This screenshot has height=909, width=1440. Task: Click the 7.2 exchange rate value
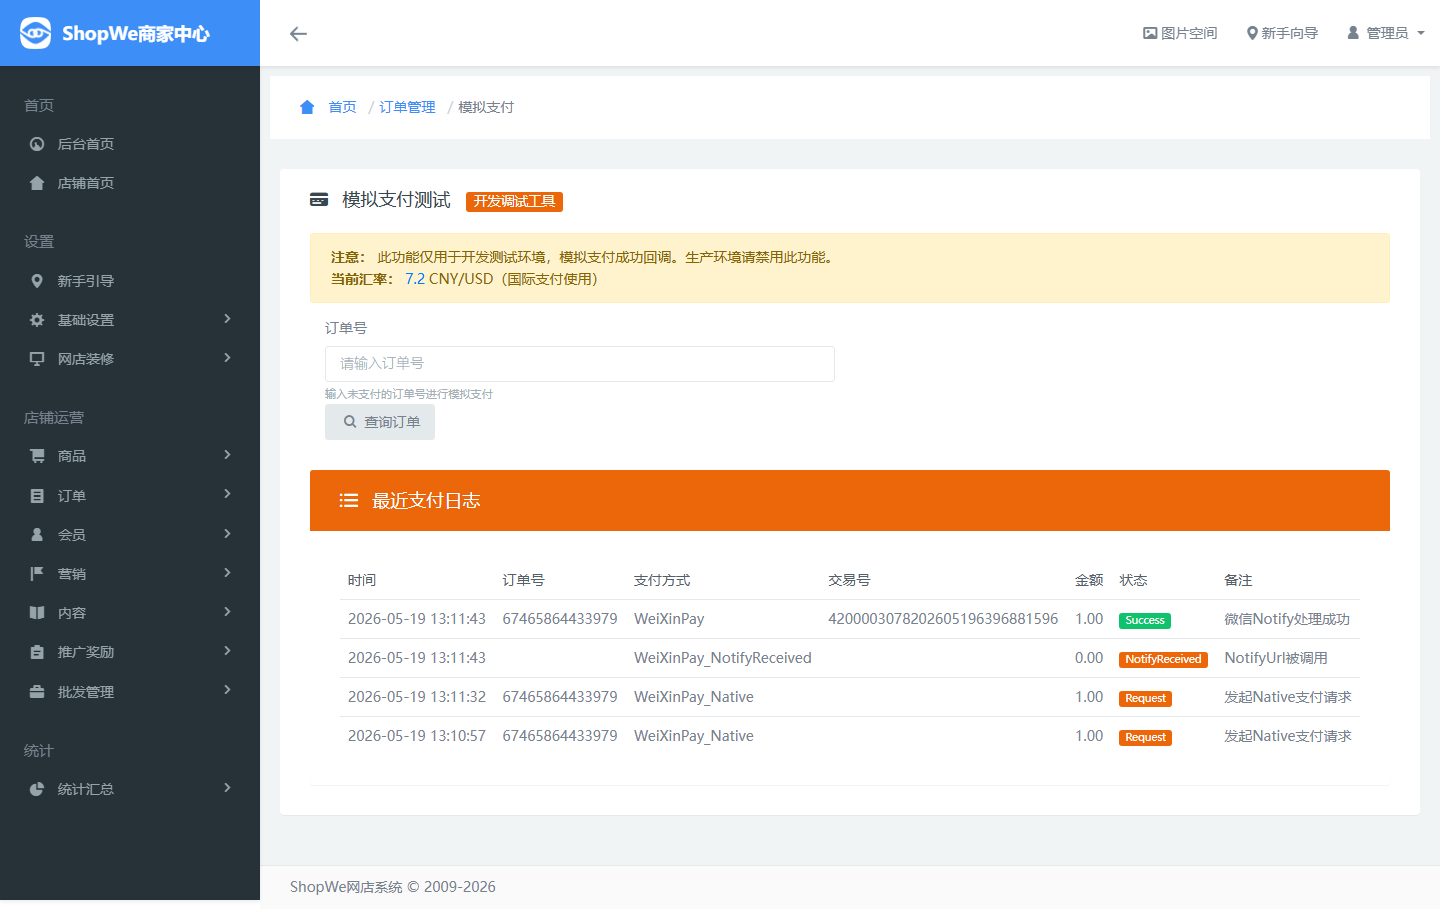(415, 279)
